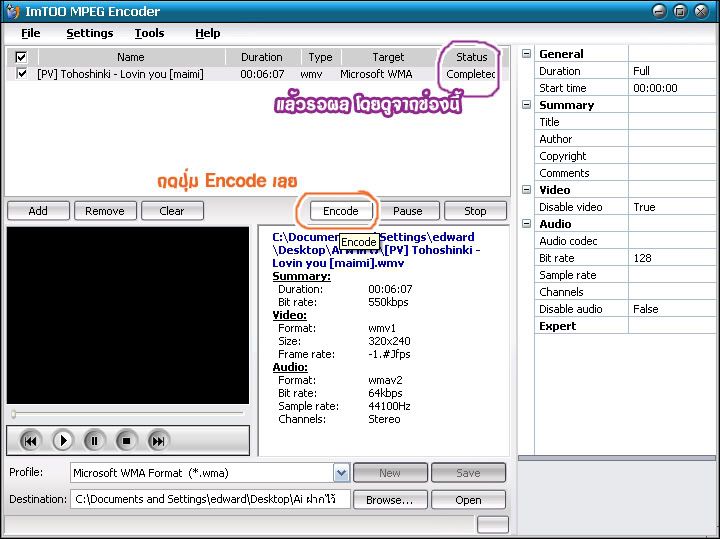Start encoding with the Encode button

click(x=341, y=211)
